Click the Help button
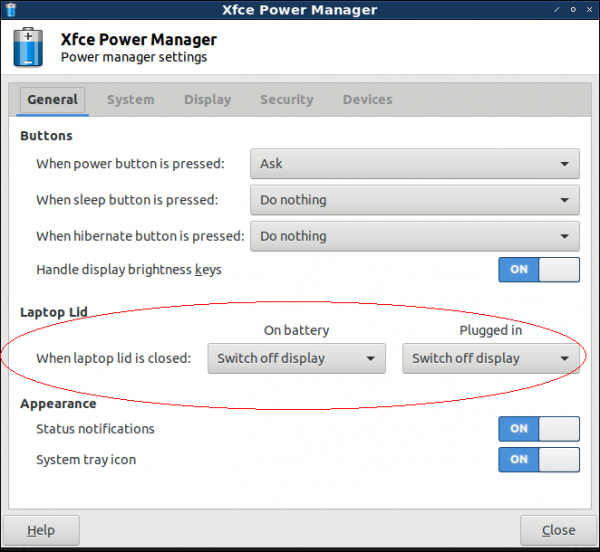Image resolution: width=600 pixels, height=552 pixels. click(x=41, y=530)
